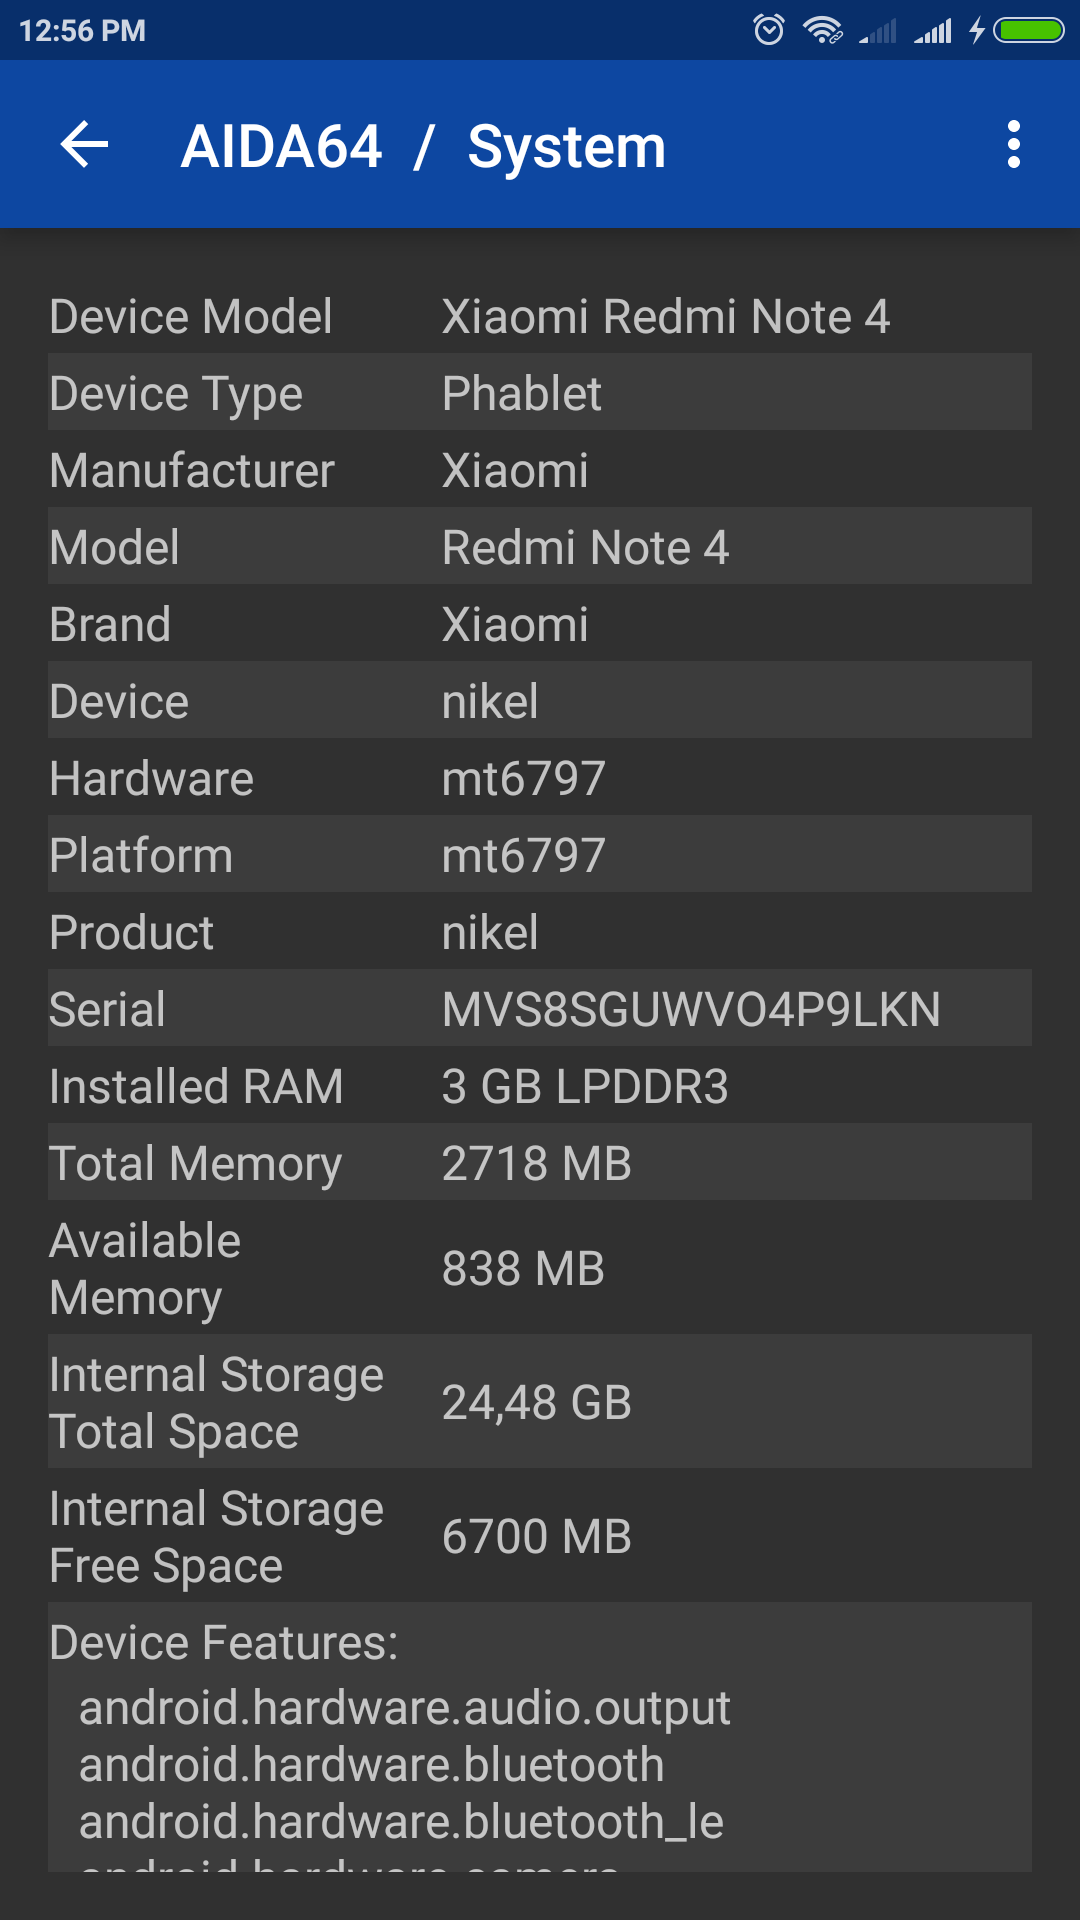Tap the battery charging indicator
Image resolution: width=1080 pixels, height=1920 pixels.
[1029, 30]
